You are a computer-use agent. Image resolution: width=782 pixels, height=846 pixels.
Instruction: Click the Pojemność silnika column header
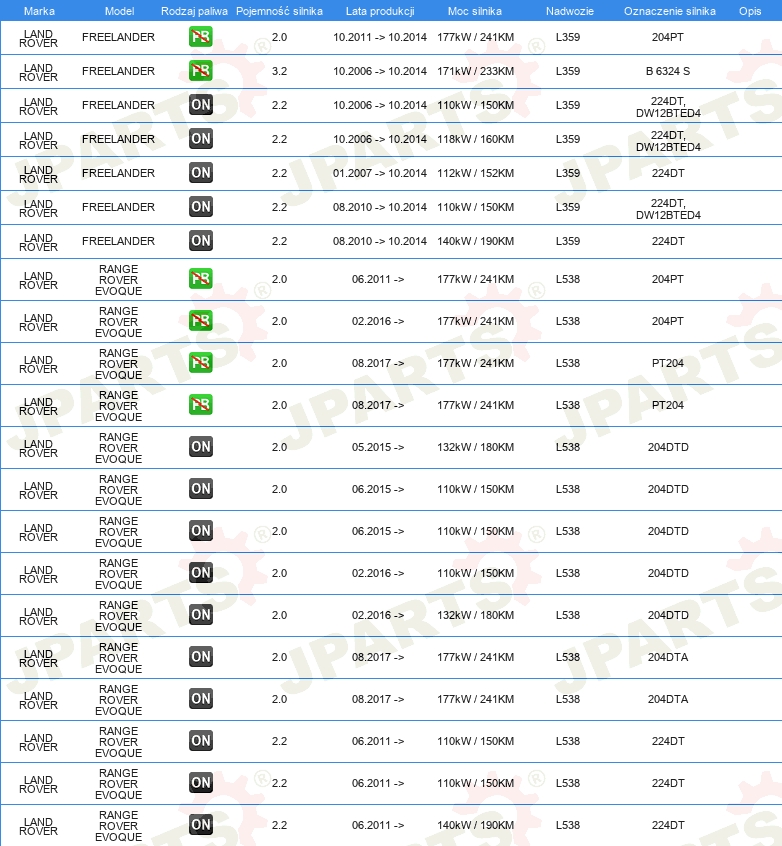279,11
